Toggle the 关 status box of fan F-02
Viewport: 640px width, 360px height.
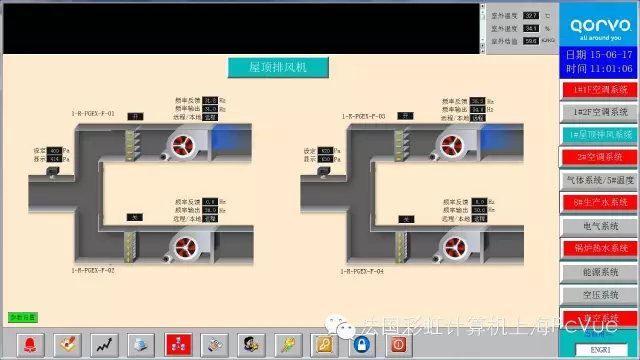[x=135, y=217]
